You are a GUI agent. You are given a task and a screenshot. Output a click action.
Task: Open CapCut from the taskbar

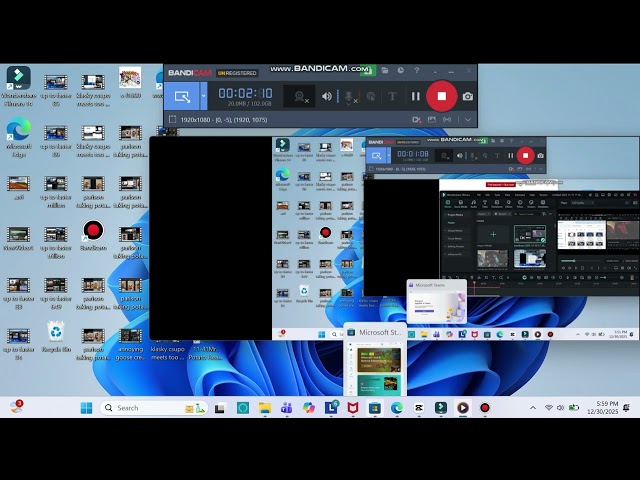tap(419, 408)
